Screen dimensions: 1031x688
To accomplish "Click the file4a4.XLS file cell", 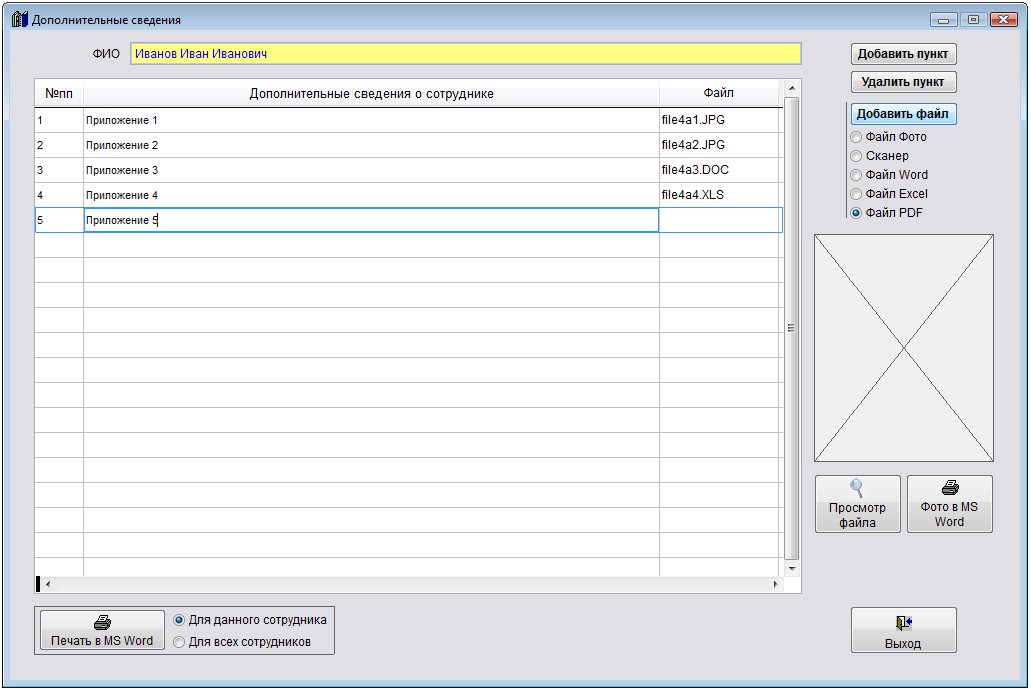I will (719, 195).
